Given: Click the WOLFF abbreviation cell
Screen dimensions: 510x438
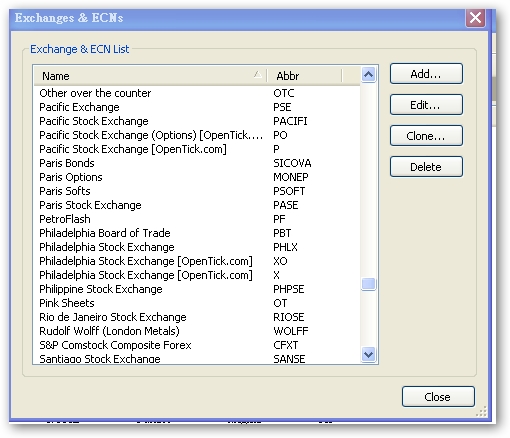Looking at the screenshot, I should tap(291, 331).
